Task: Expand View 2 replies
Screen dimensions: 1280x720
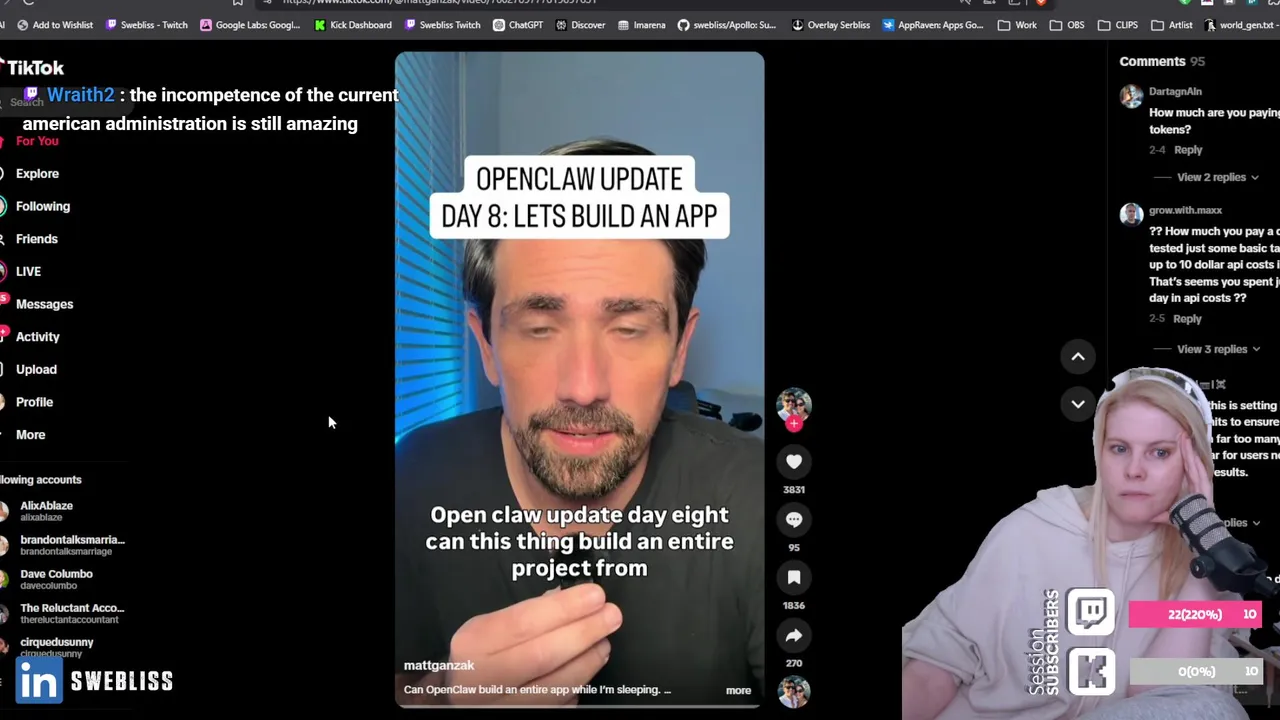Action: tap(1217, 177)
